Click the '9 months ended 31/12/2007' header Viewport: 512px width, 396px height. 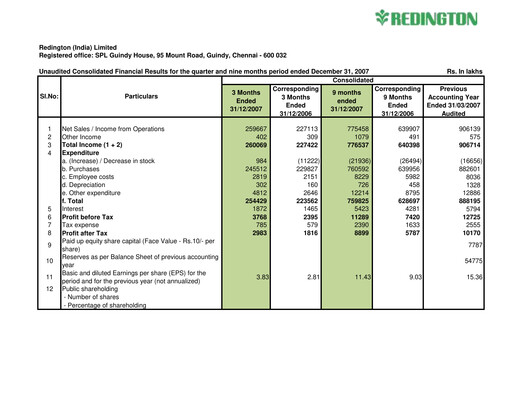[347, 101]
